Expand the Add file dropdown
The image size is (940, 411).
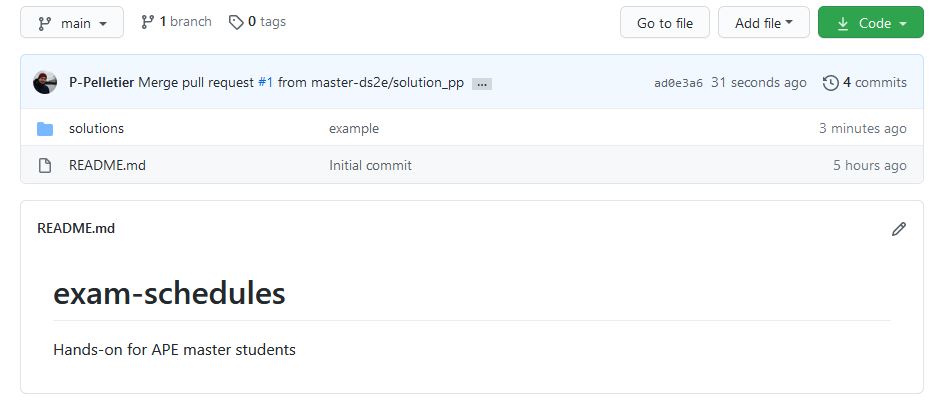point(763,23)
